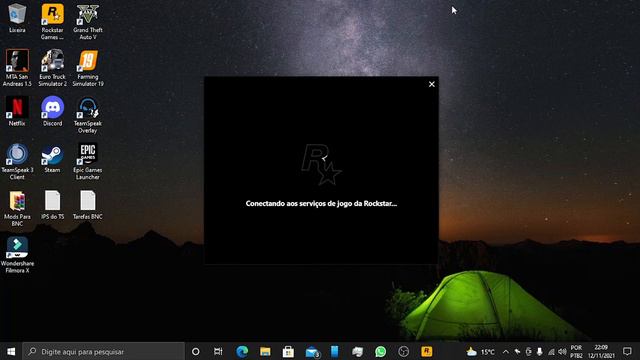Open the gray stacked-pages taskbar app
This screenshot has width=640, height=360.
point(358,351)
